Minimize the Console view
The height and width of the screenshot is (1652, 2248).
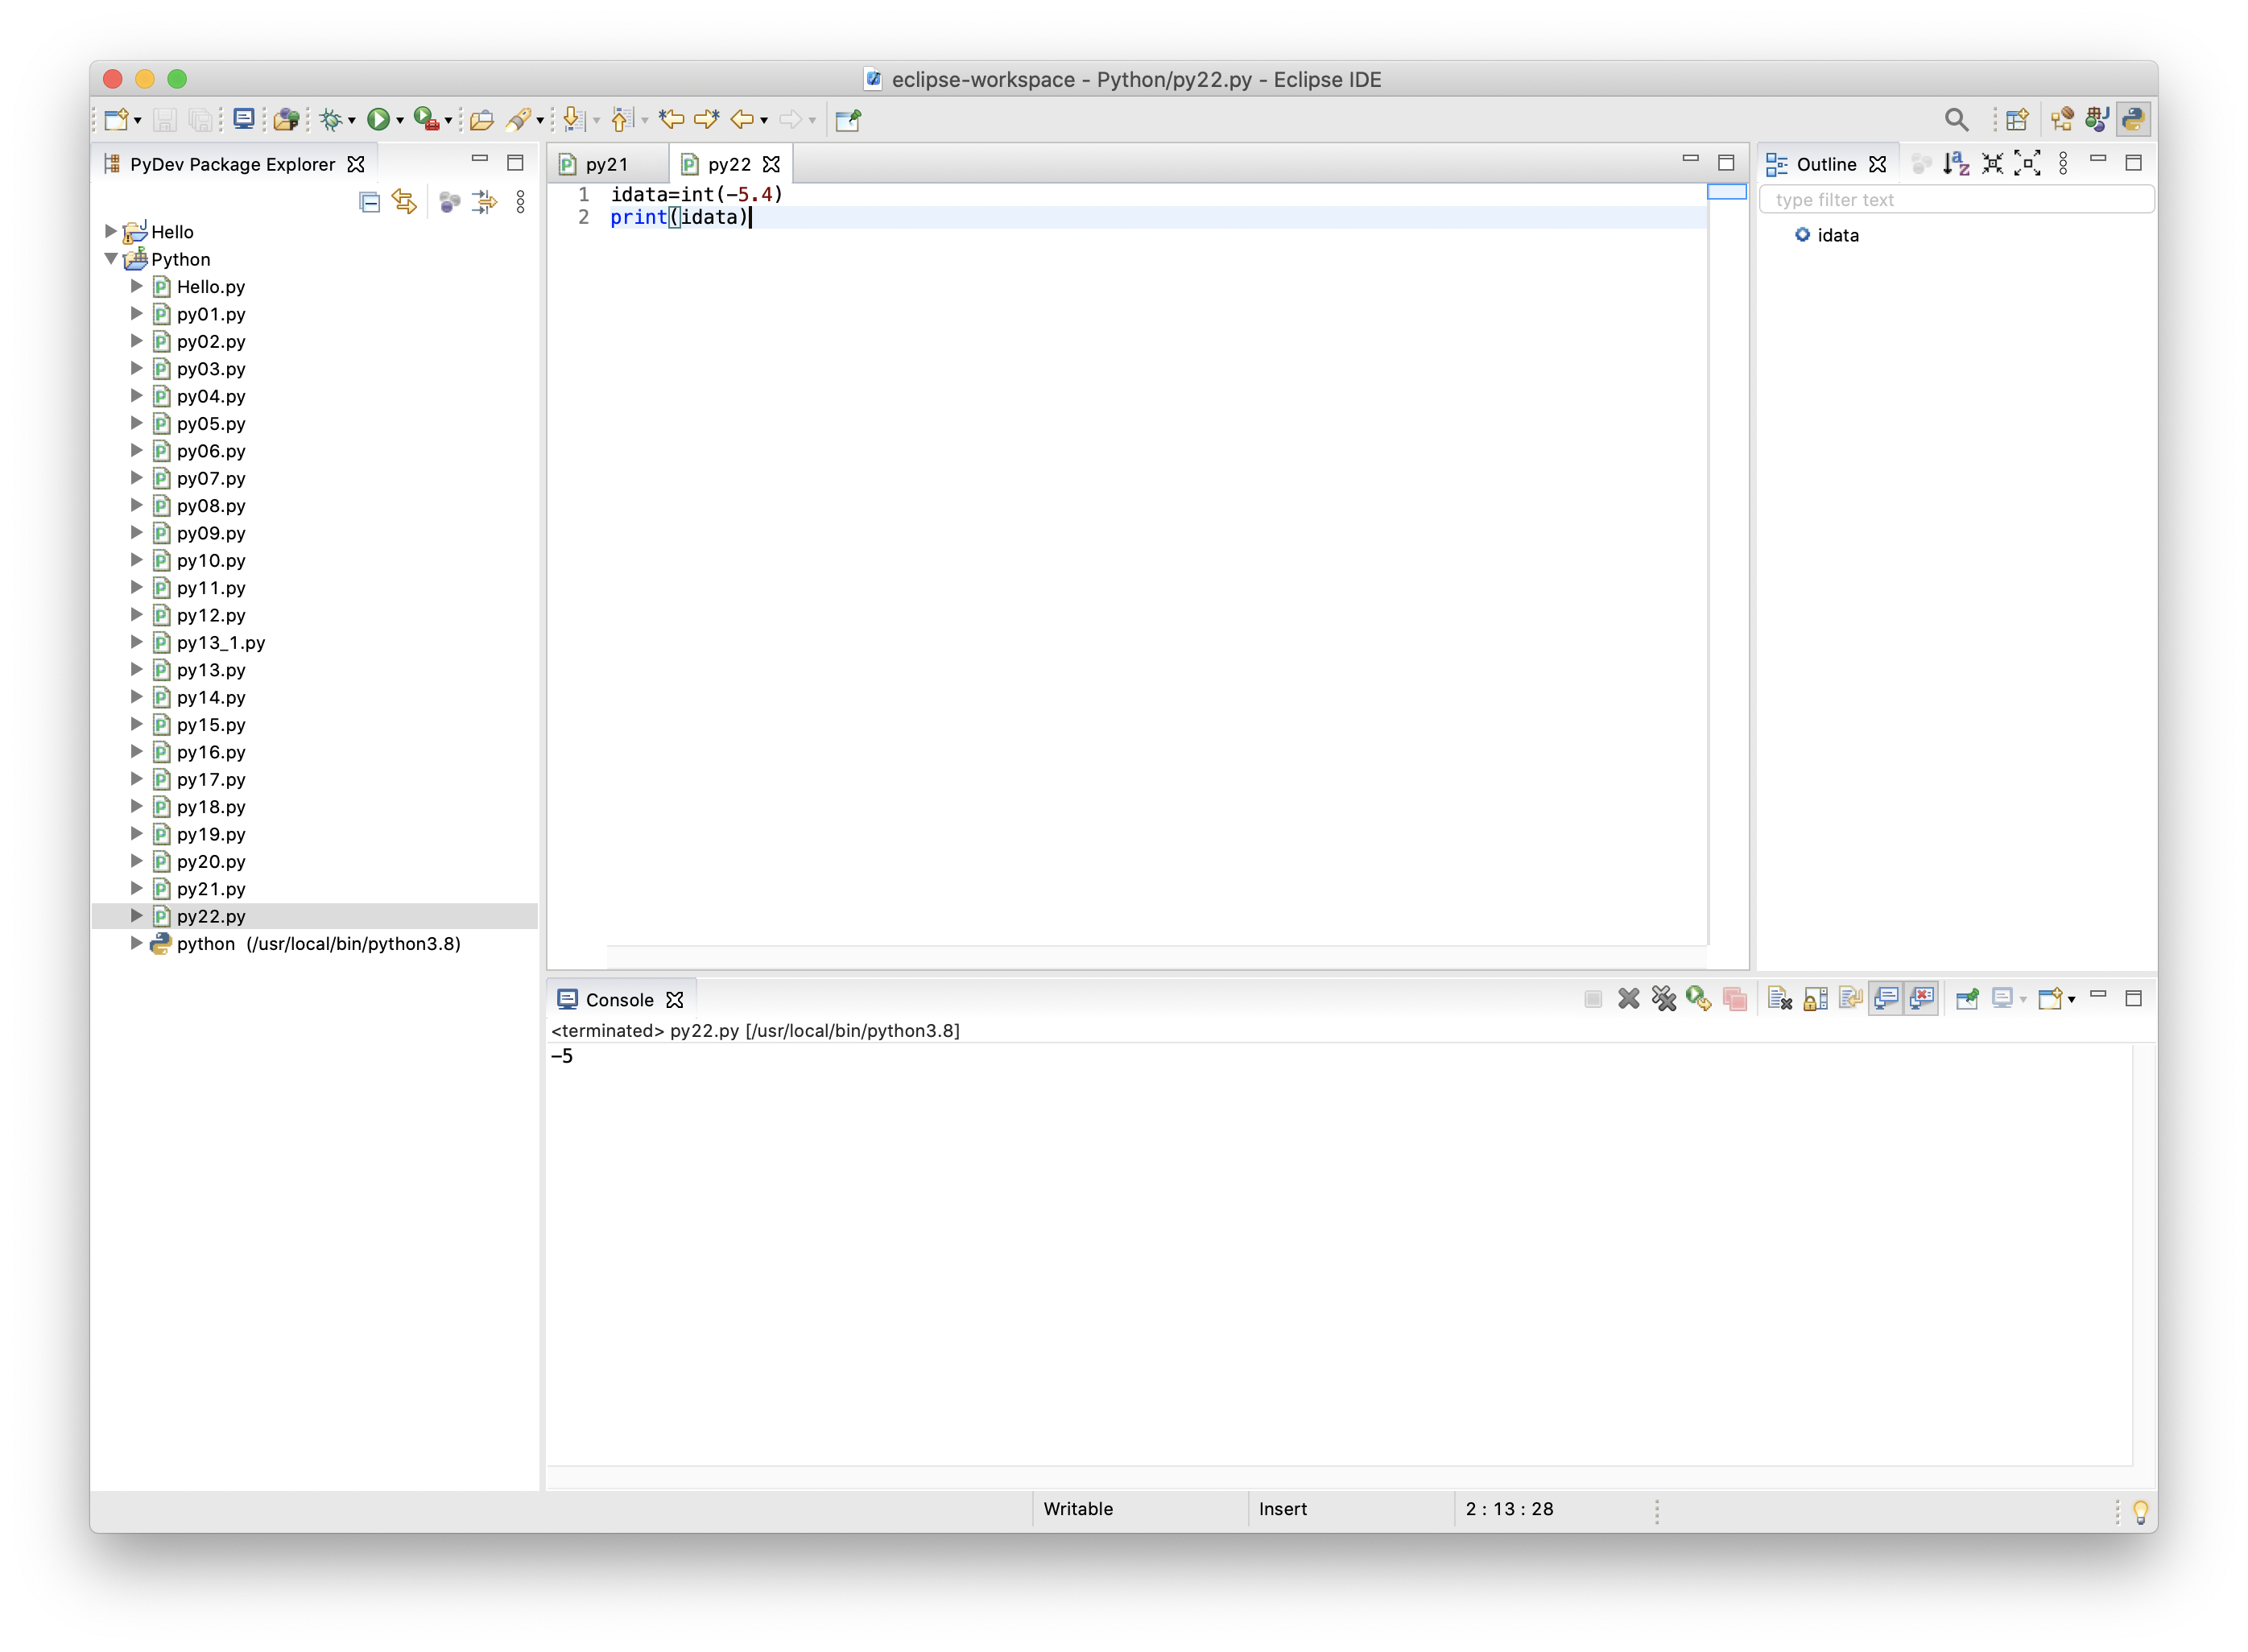click(2098, 996)
